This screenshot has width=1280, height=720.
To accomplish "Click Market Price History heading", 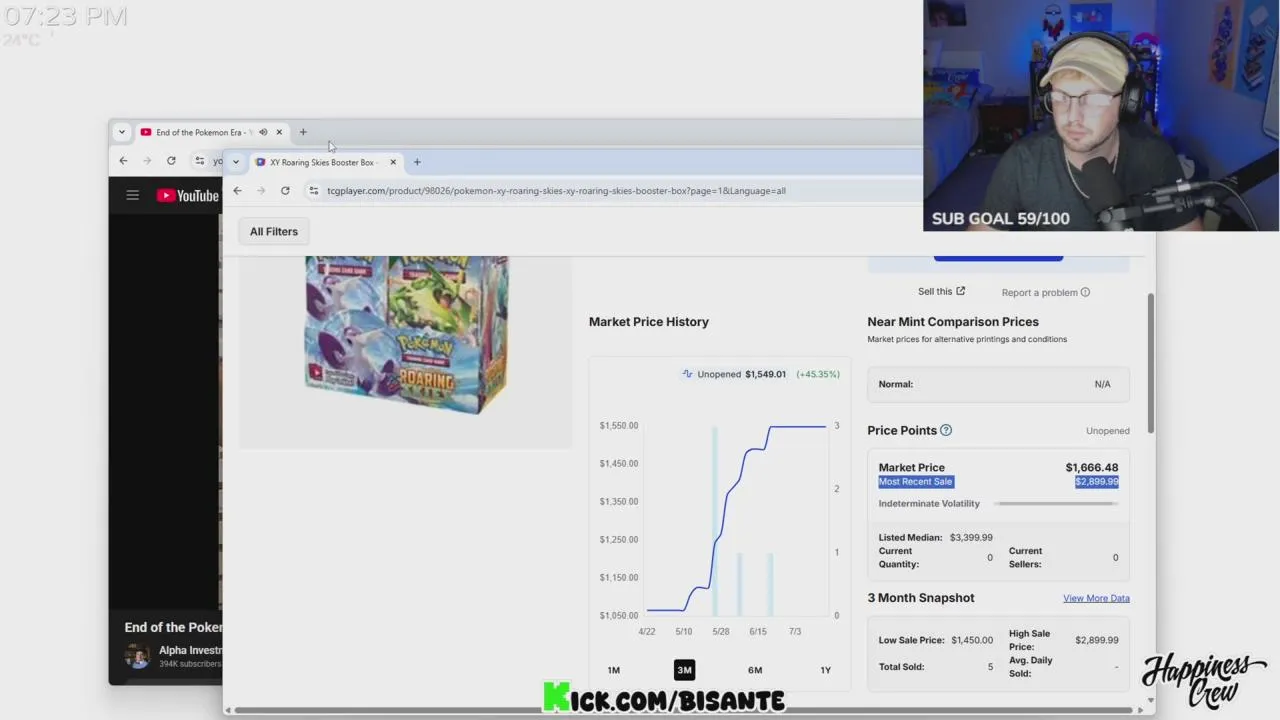I will point(649,322).
